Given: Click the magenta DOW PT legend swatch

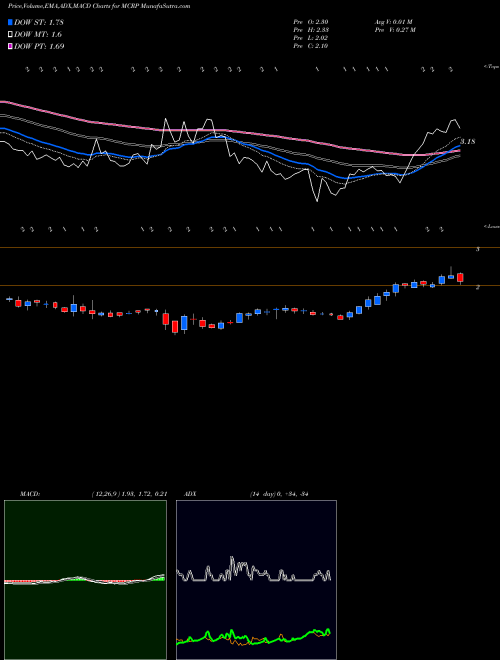Looking at the screenshot, I should [x=11, y=46].
